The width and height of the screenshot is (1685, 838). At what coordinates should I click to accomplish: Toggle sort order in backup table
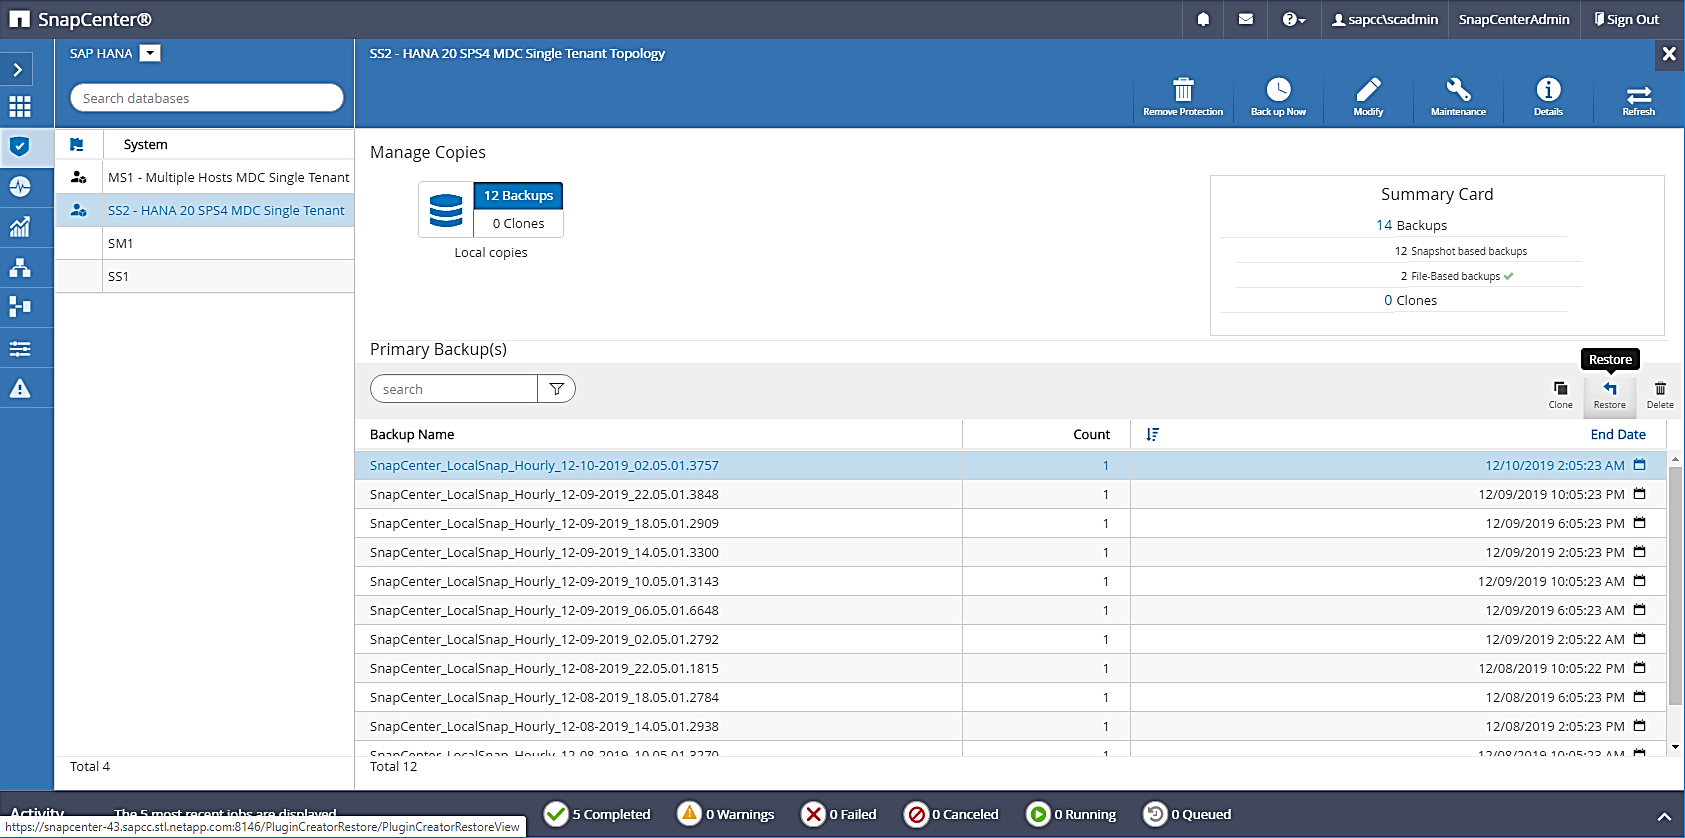[1152, 434]
